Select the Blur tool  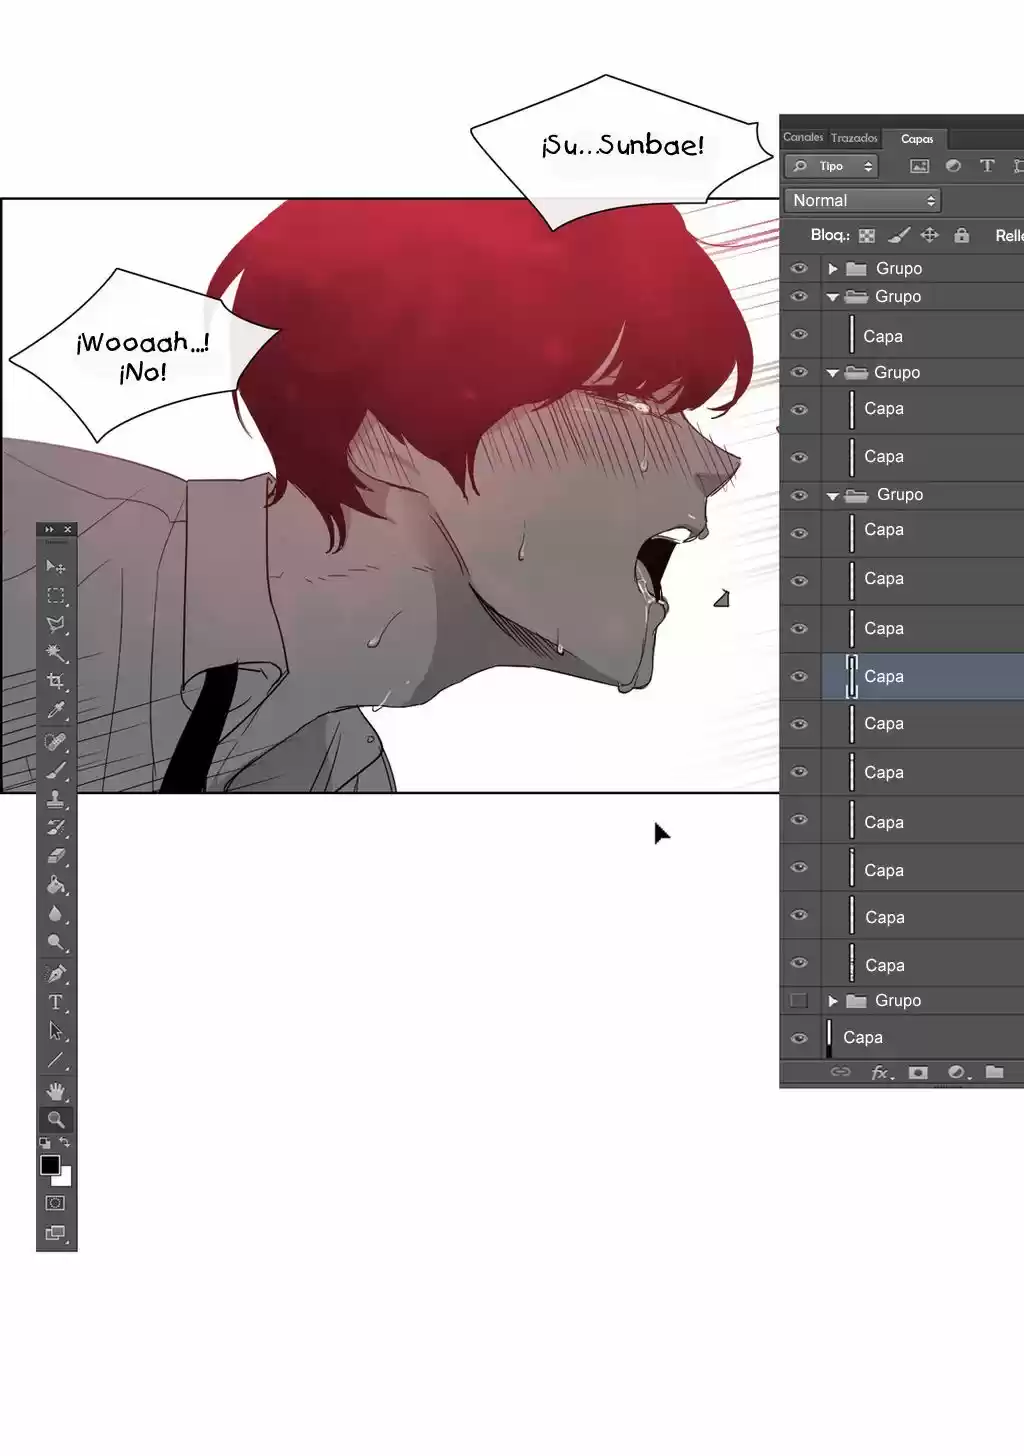55,914
